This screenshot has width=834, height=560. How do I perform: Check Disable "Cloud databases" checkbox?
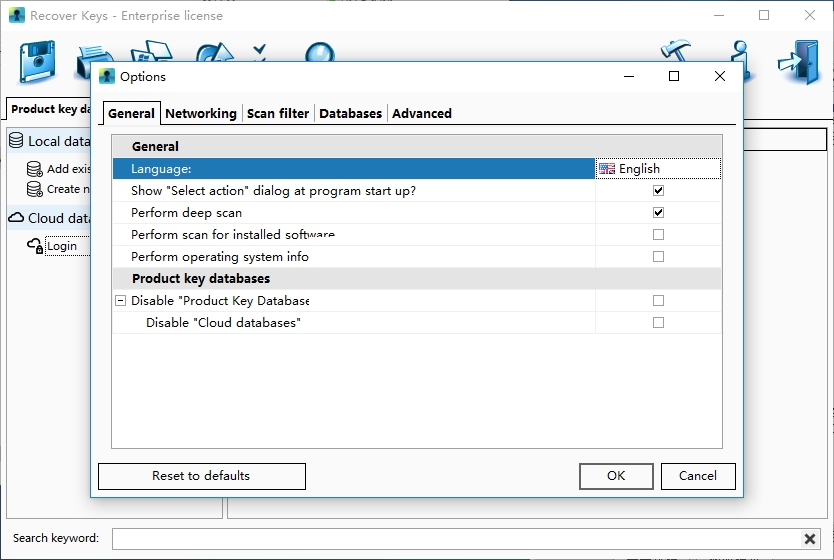tap(658, 322)
